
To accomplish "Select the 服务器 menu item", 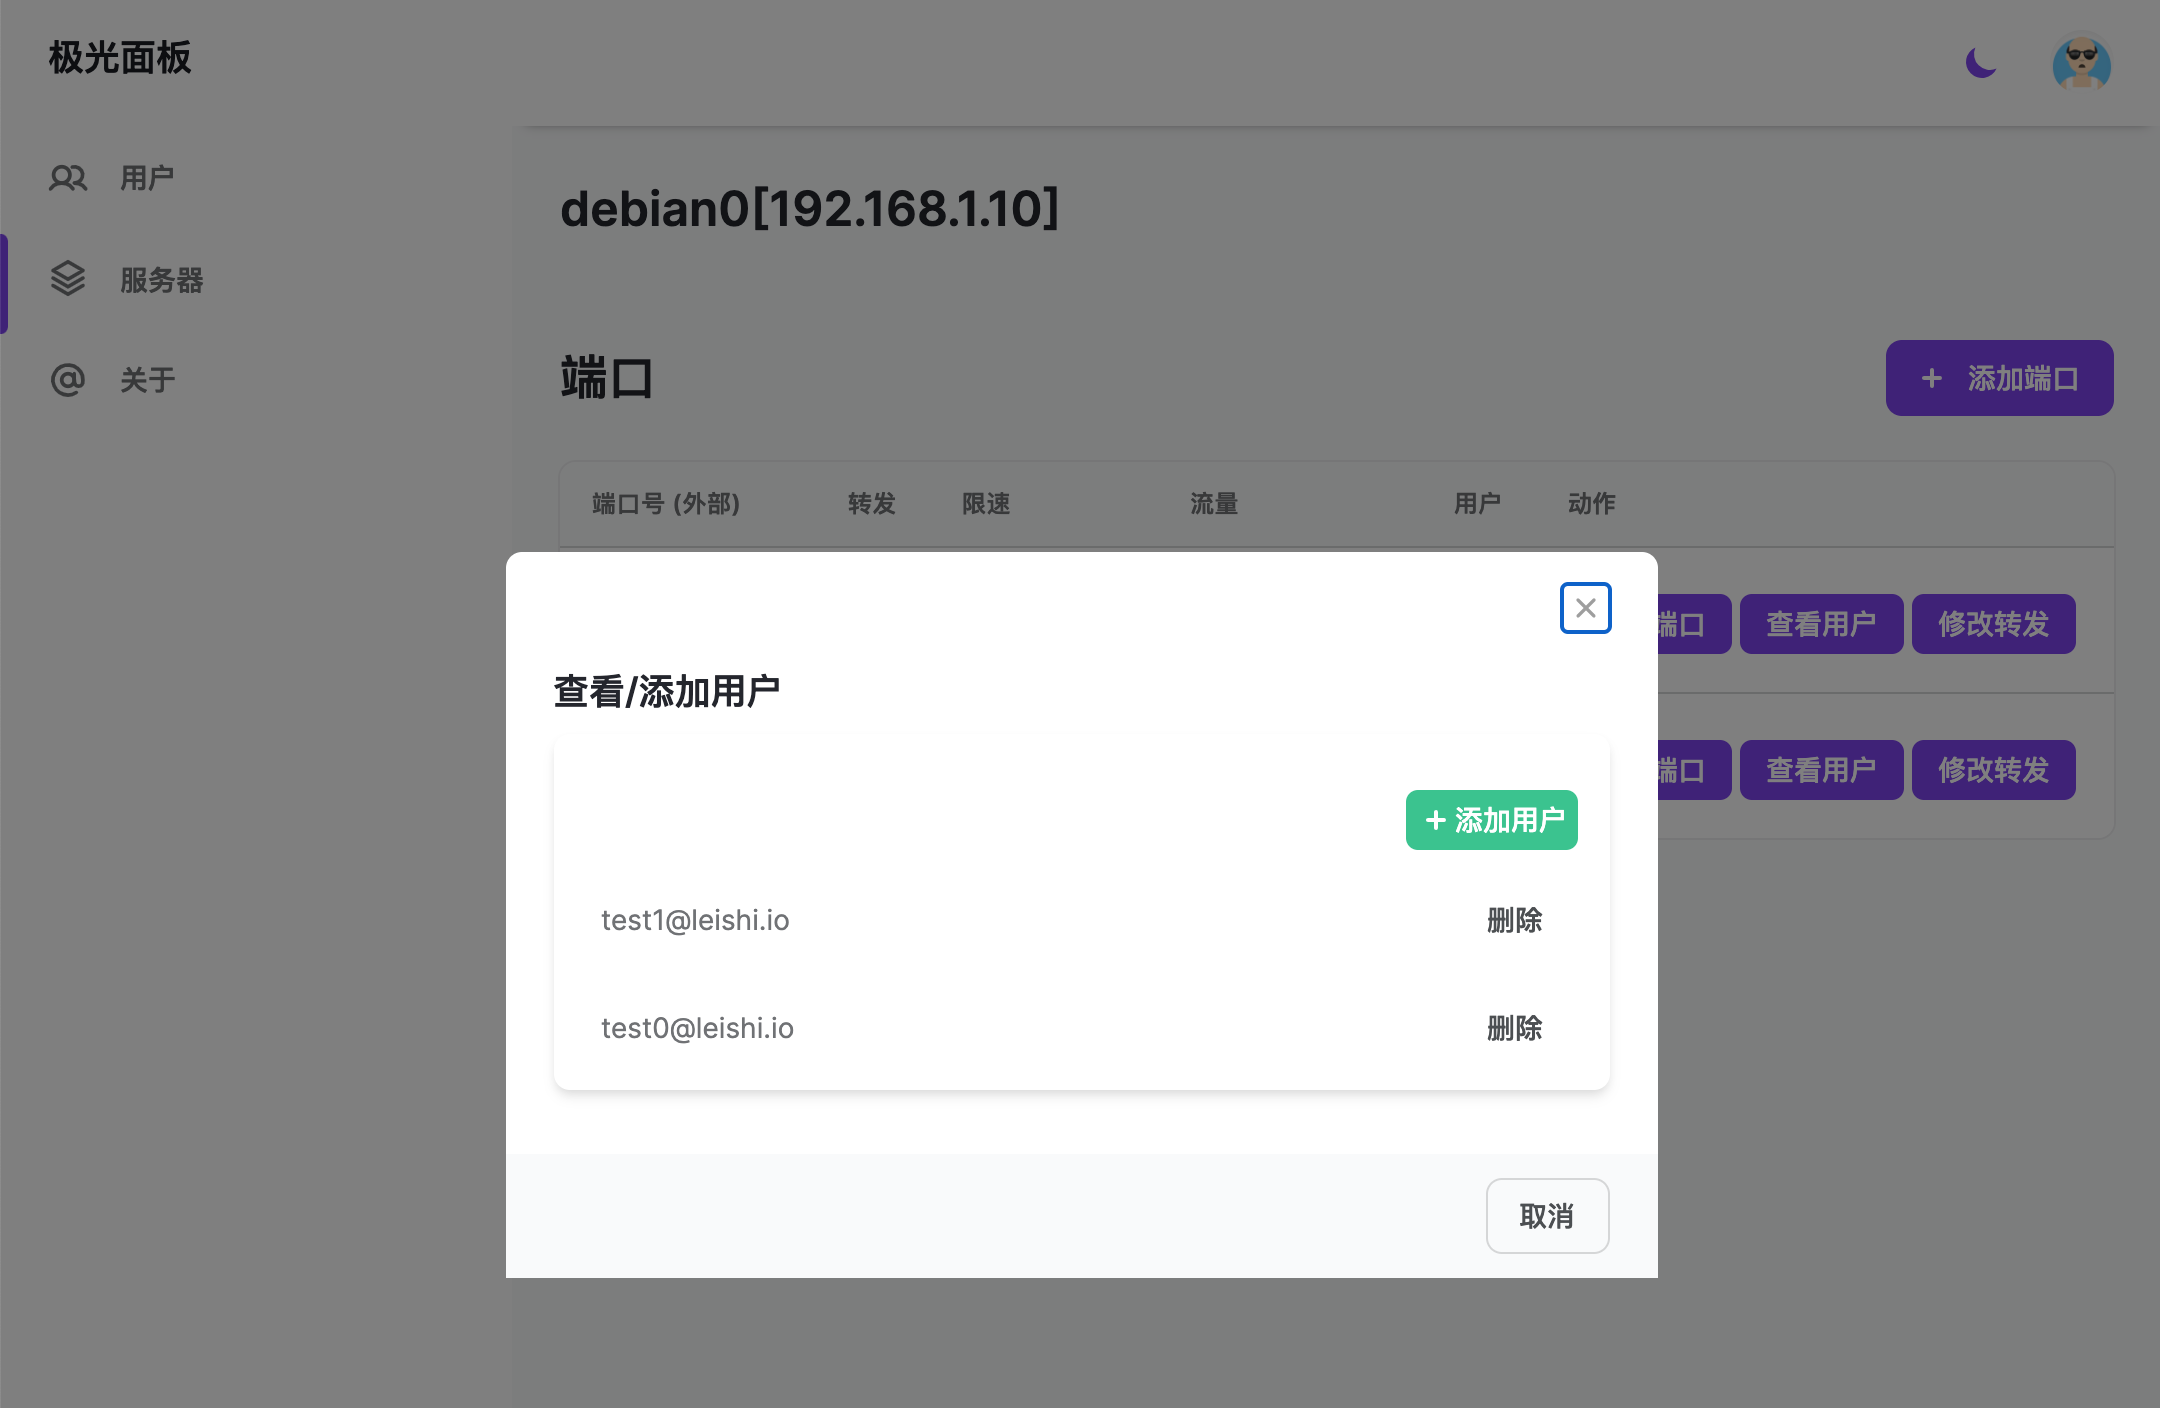I will pyautogui.click(x=161, y=280).
